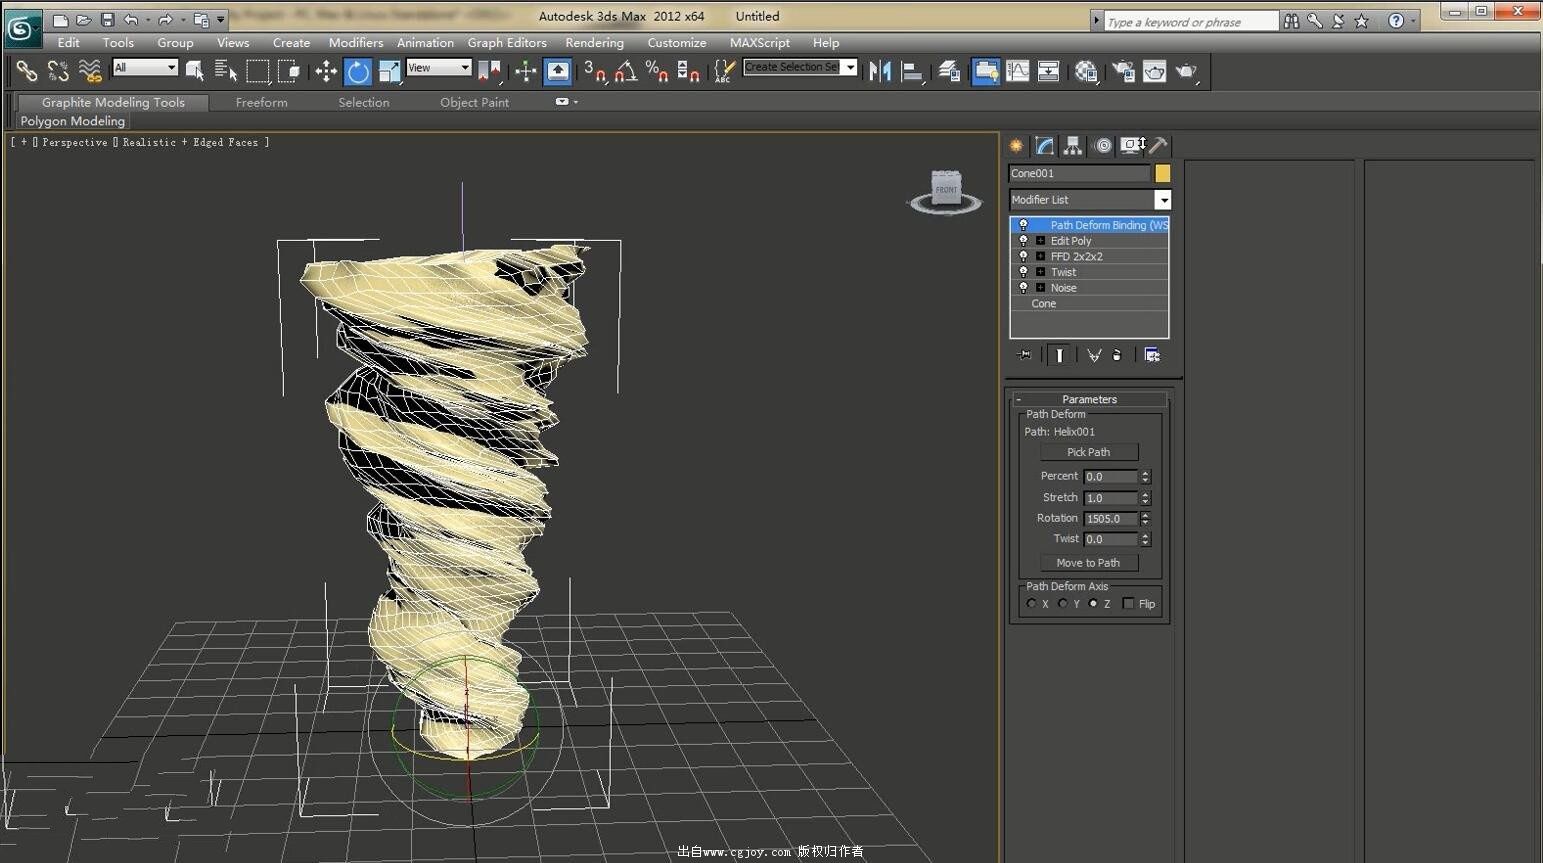Switch to the Modify command panel tab
This screenshot has width=1543, height=863.
point(1045,146)
